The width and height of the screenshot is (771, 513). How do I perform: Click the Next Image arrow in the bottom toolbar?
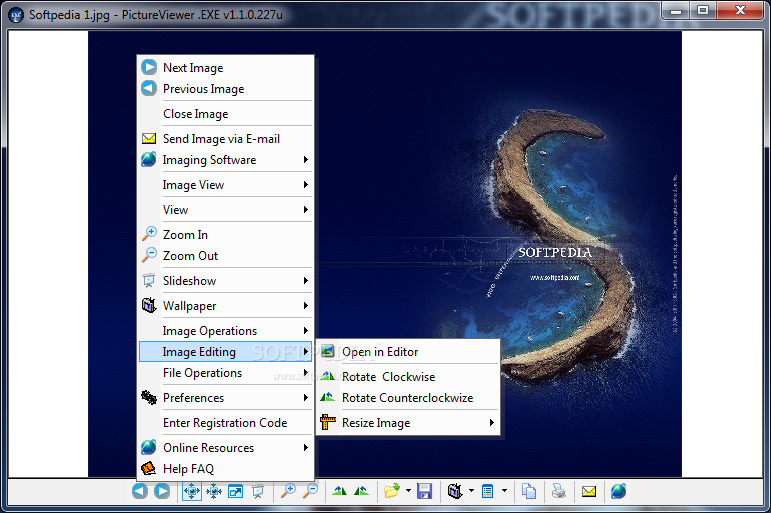pyautogui.click(x=162, y=491)
